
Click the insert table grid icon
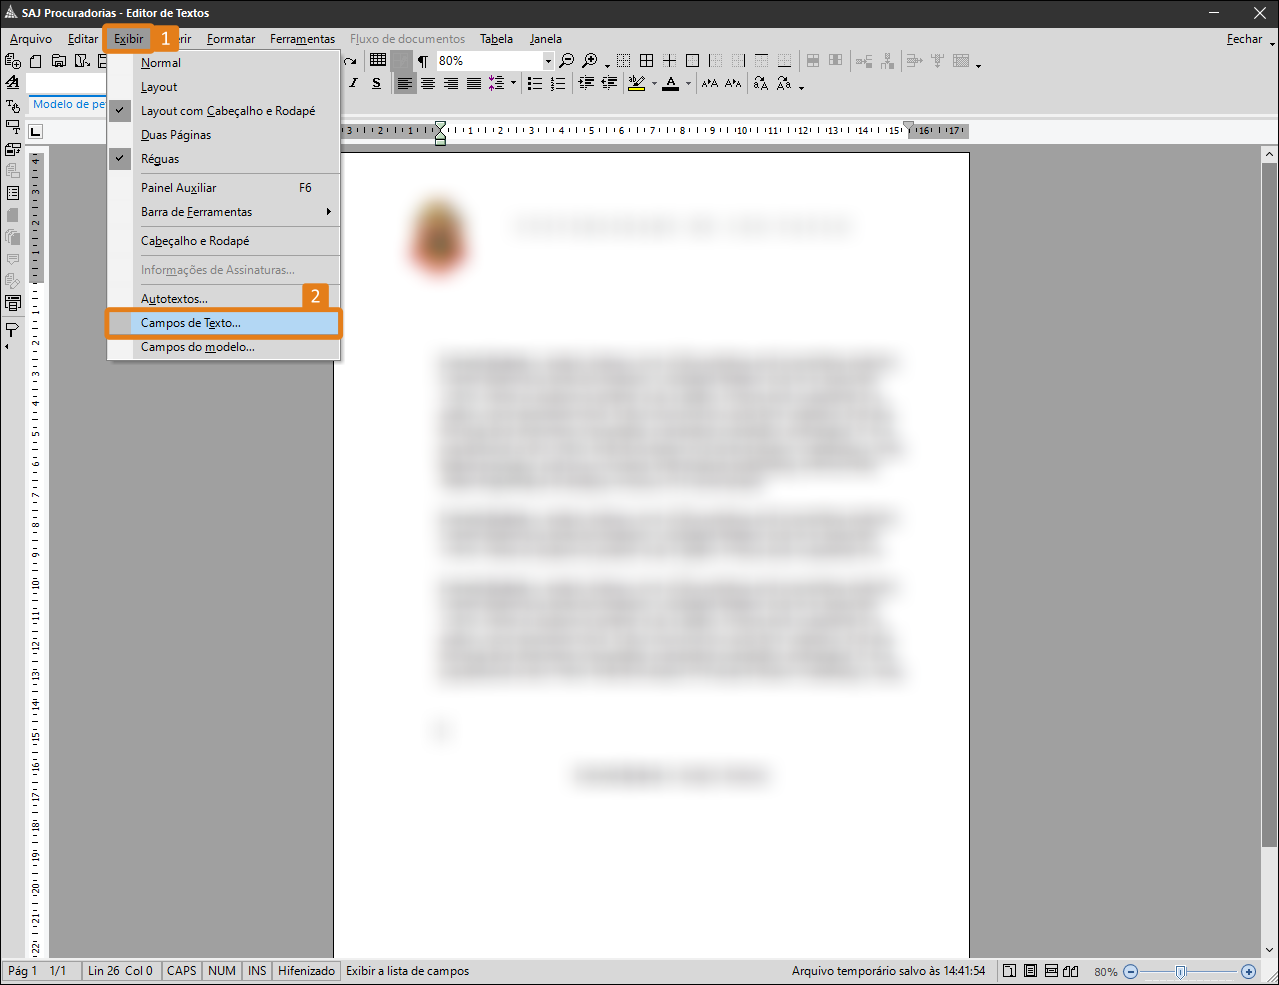378,61
